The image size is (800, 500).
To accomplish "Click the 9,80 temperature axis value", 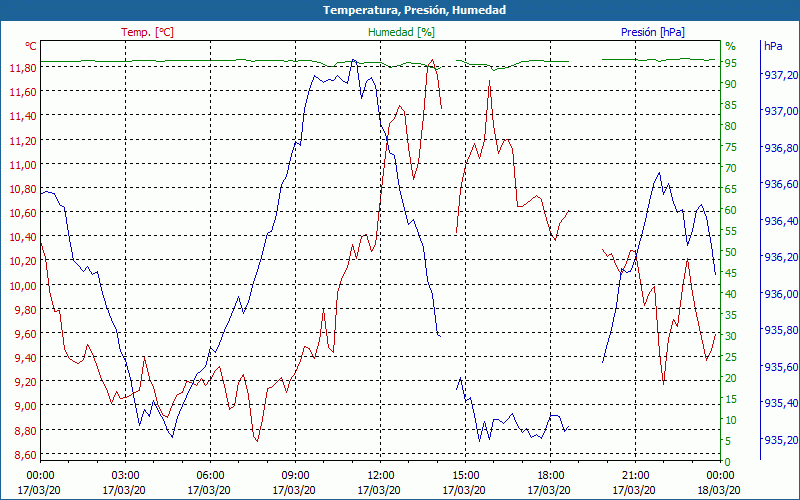I will 25,310.
